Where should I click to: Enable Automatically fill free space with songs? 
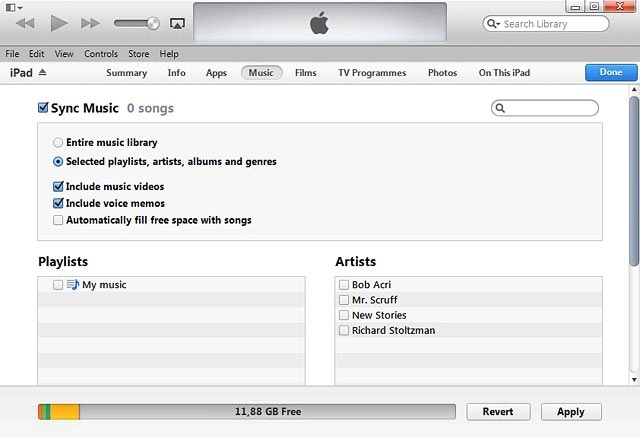58,220
